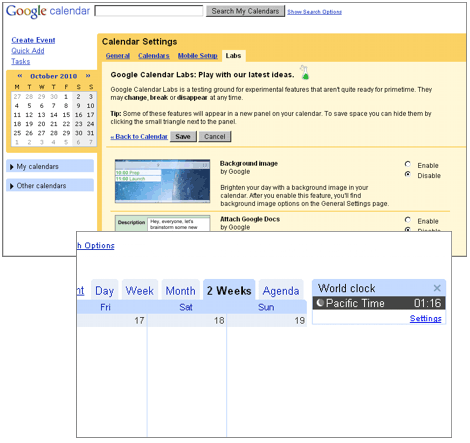Open the Background image preview thumbnail
Screen dimensions: 470x443
pyautogui.click(x=162, y=181)
